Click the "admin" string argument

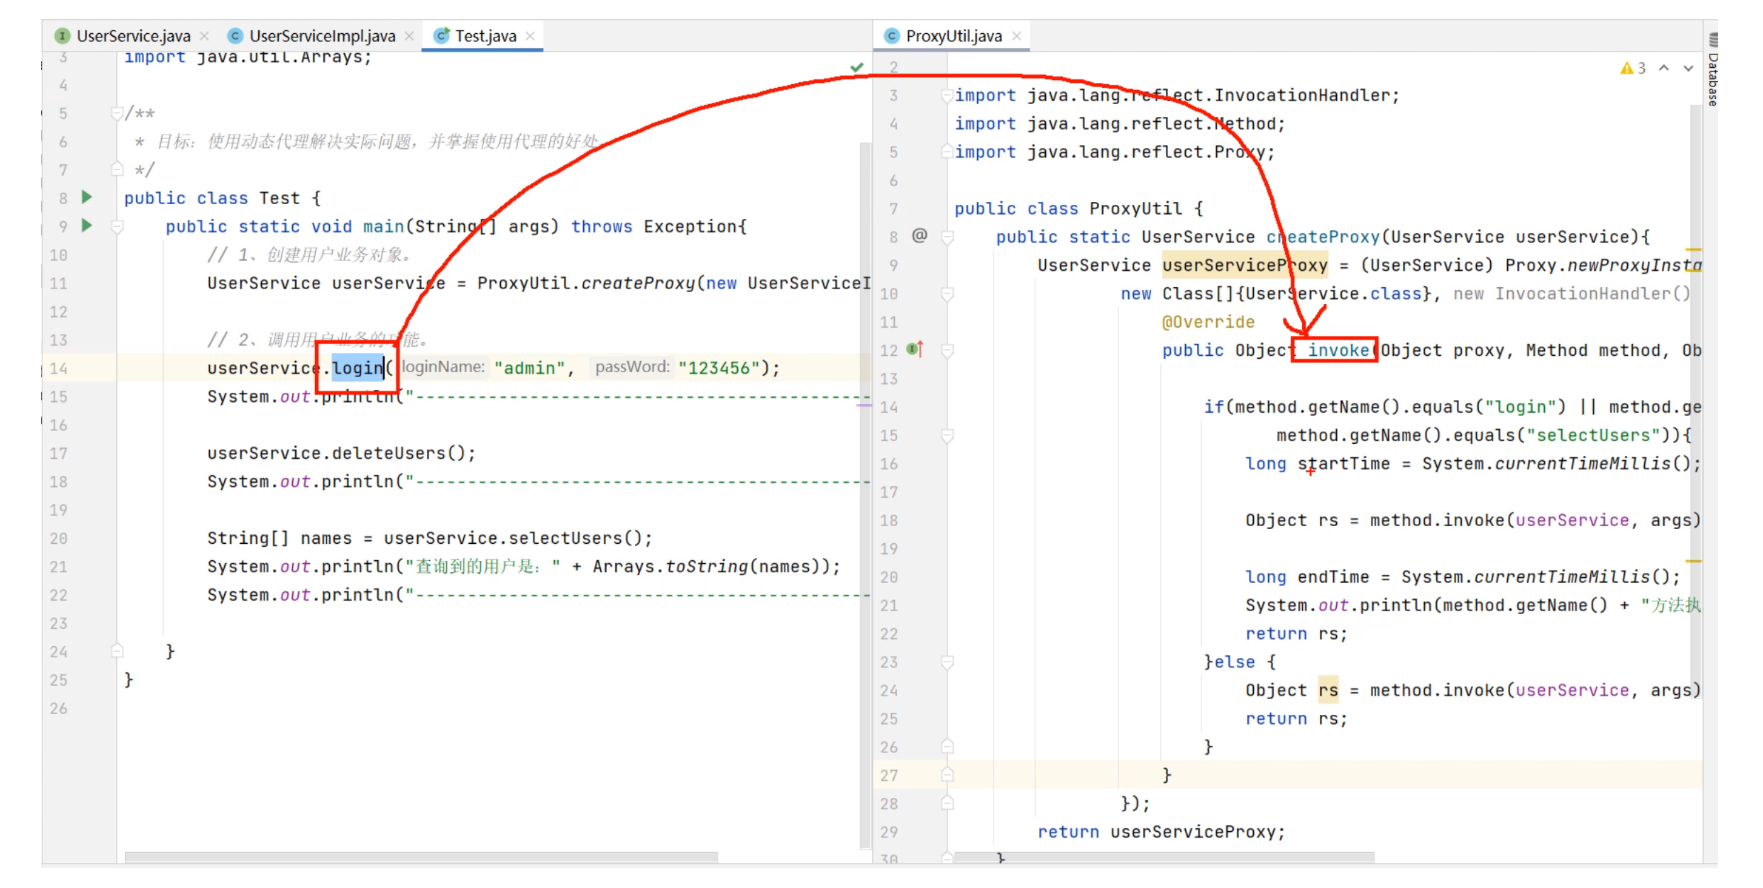529,368
